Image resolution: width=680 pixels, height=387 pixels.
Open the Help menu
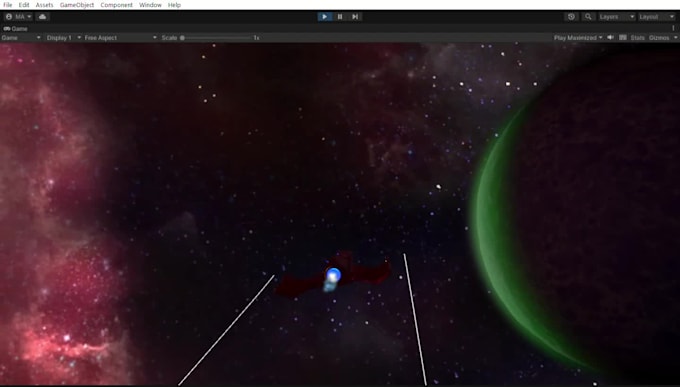click(174, 5)
